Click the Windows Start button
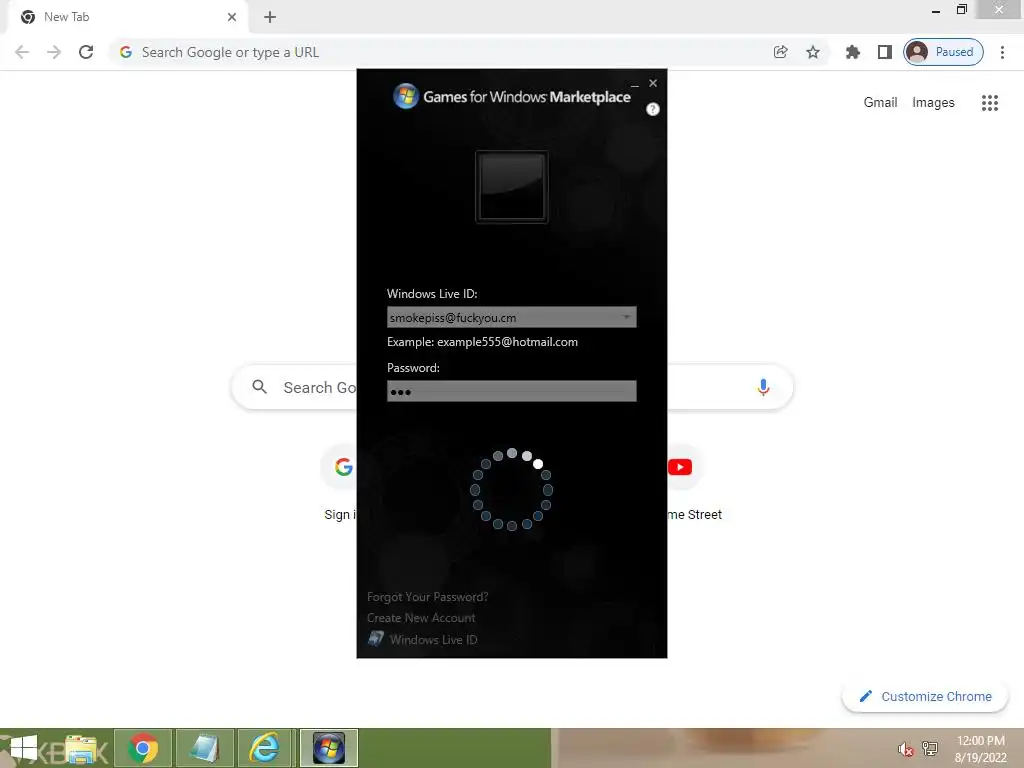The width and height of the screenshot is (1024, 768). click(x=24, y=748)
